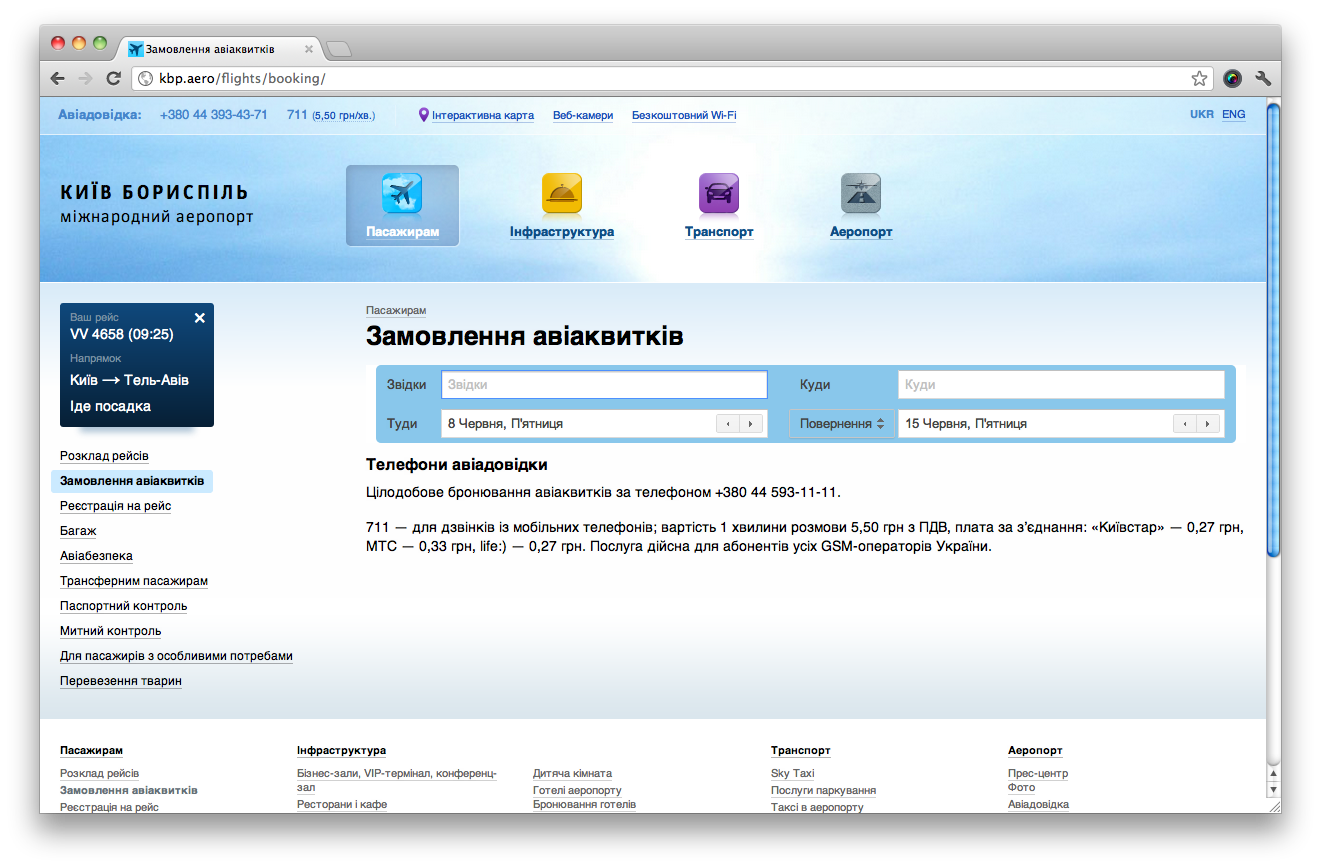Click the footer Аеропорт heading
Image resolution: width=1321 pixels, height=868 pixels.
coord(1035,750)
